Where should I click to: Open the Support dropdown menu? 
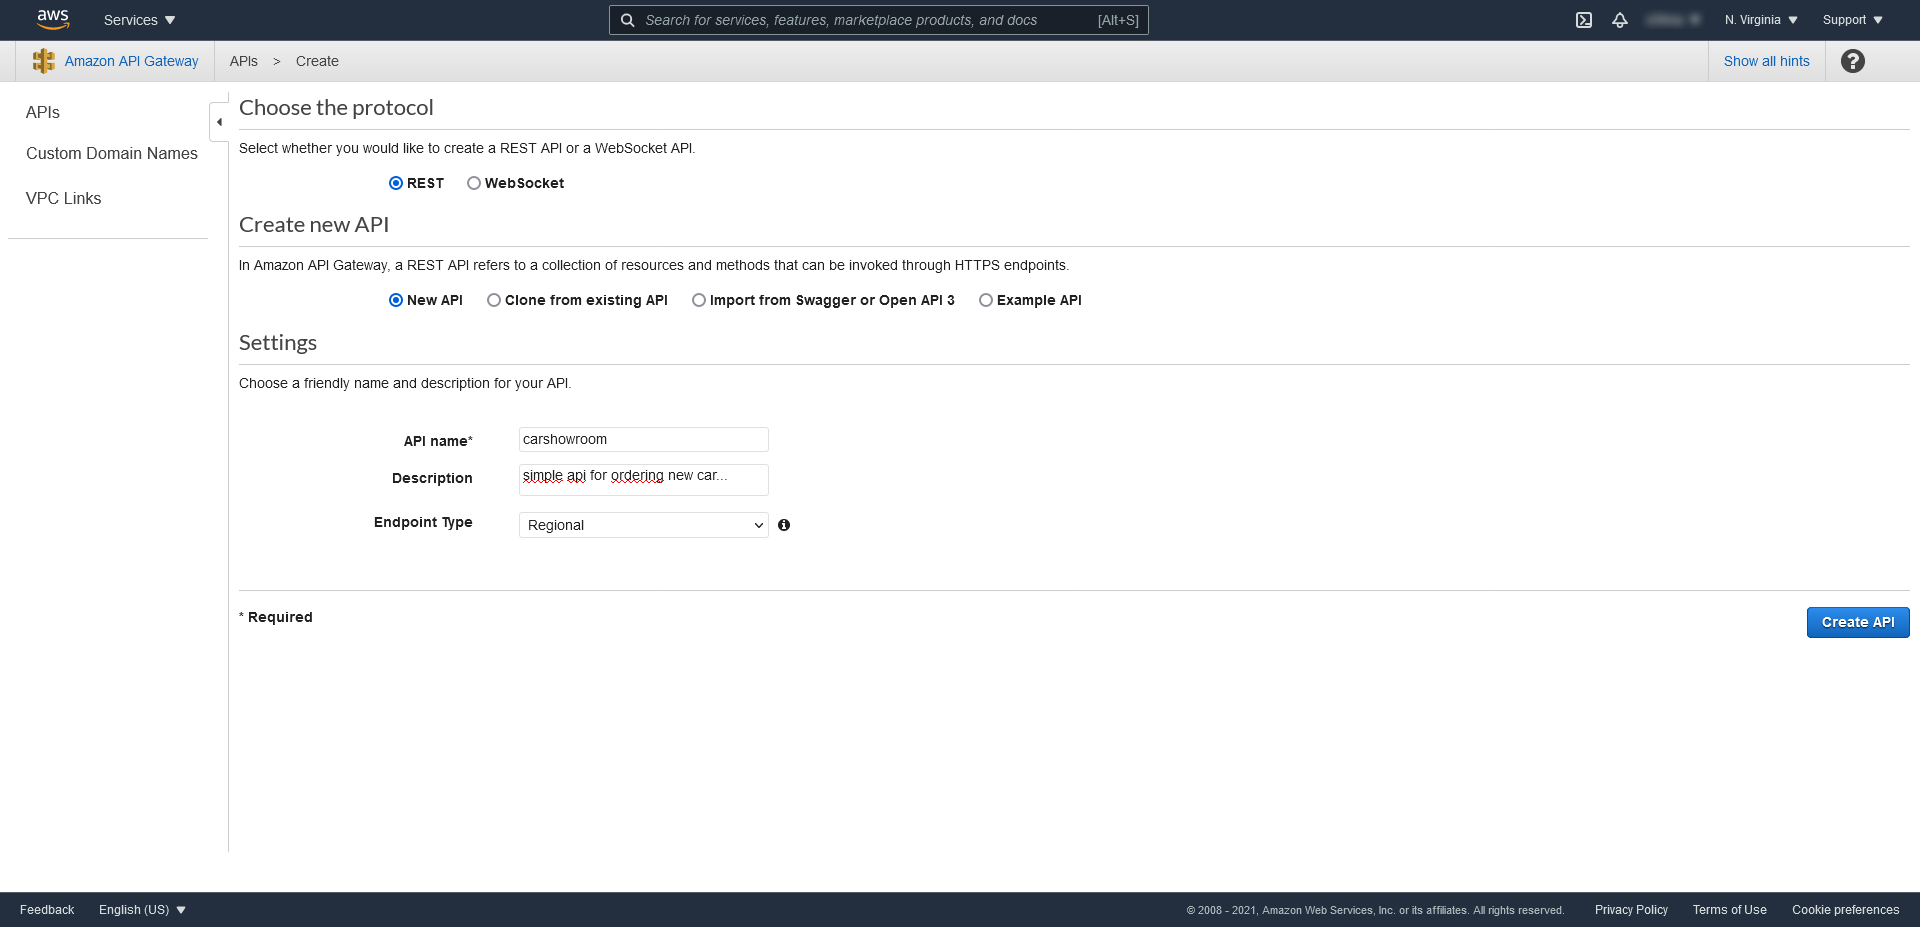(1853, 20)
